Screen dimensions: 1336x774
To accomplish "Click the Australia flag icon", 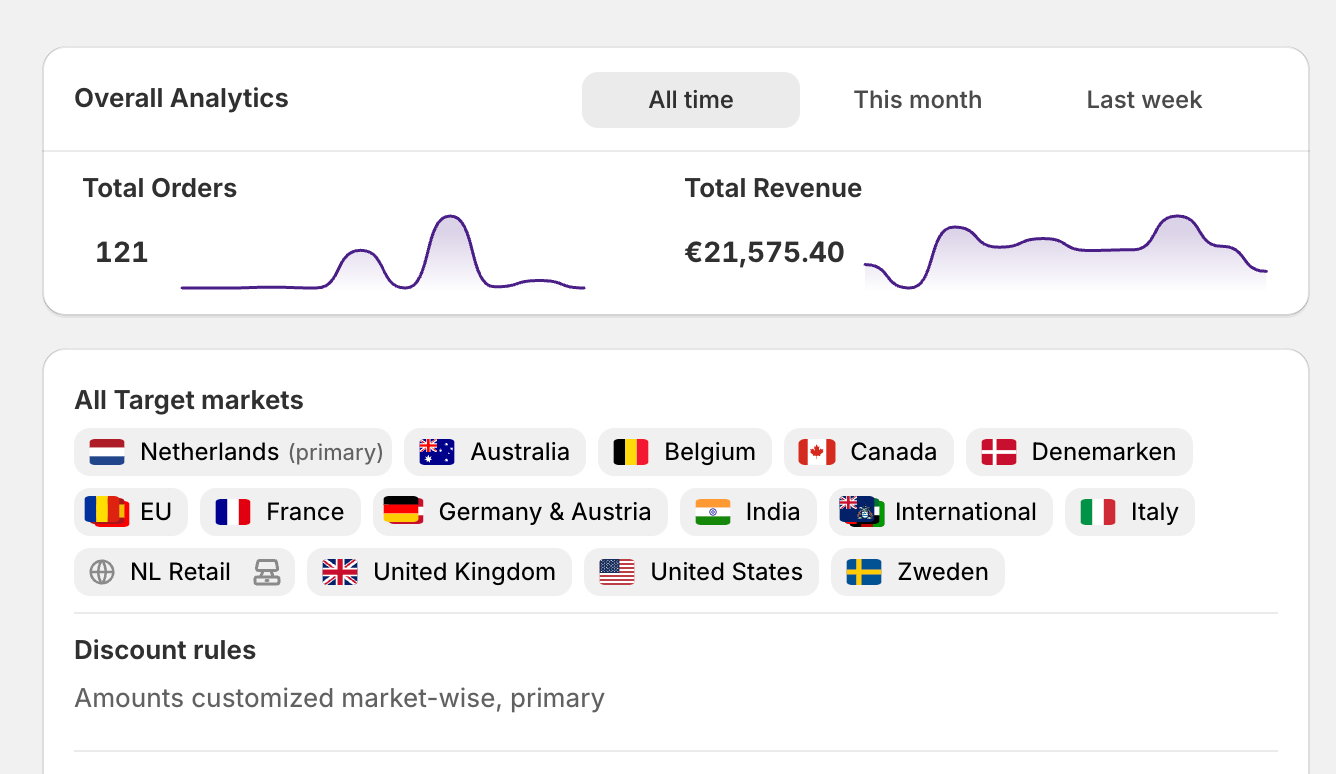I will tap(437, 452).
